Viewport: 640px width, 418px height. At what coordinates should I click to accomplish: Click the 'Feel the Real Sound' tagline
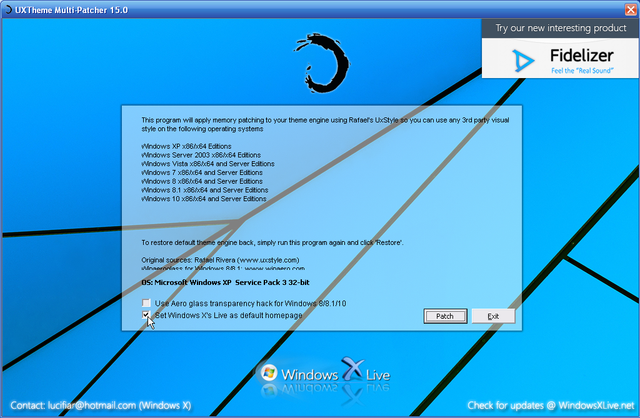(582, 71)
